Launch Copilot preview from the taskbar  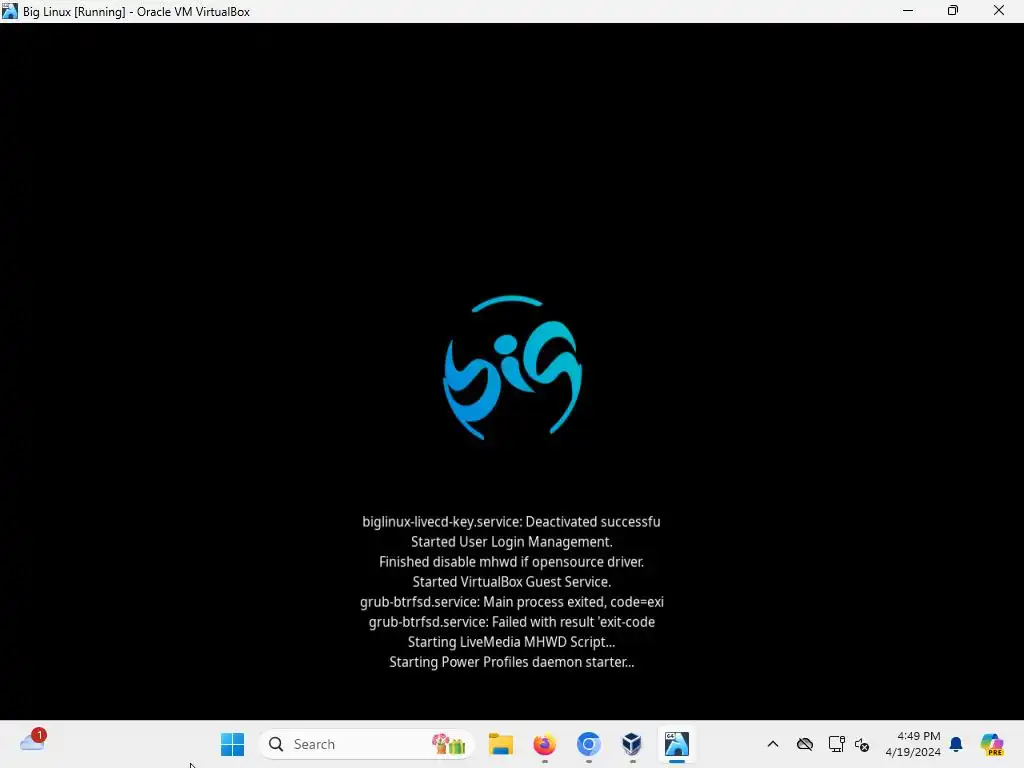pos(991,744)
